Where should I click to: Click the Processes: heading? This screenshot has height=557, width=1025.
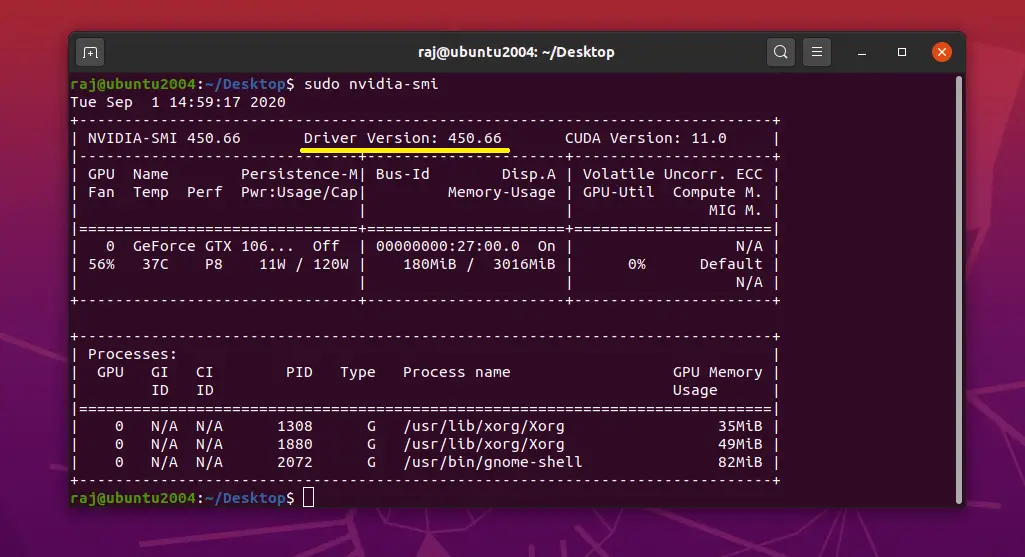pos(133,354)
